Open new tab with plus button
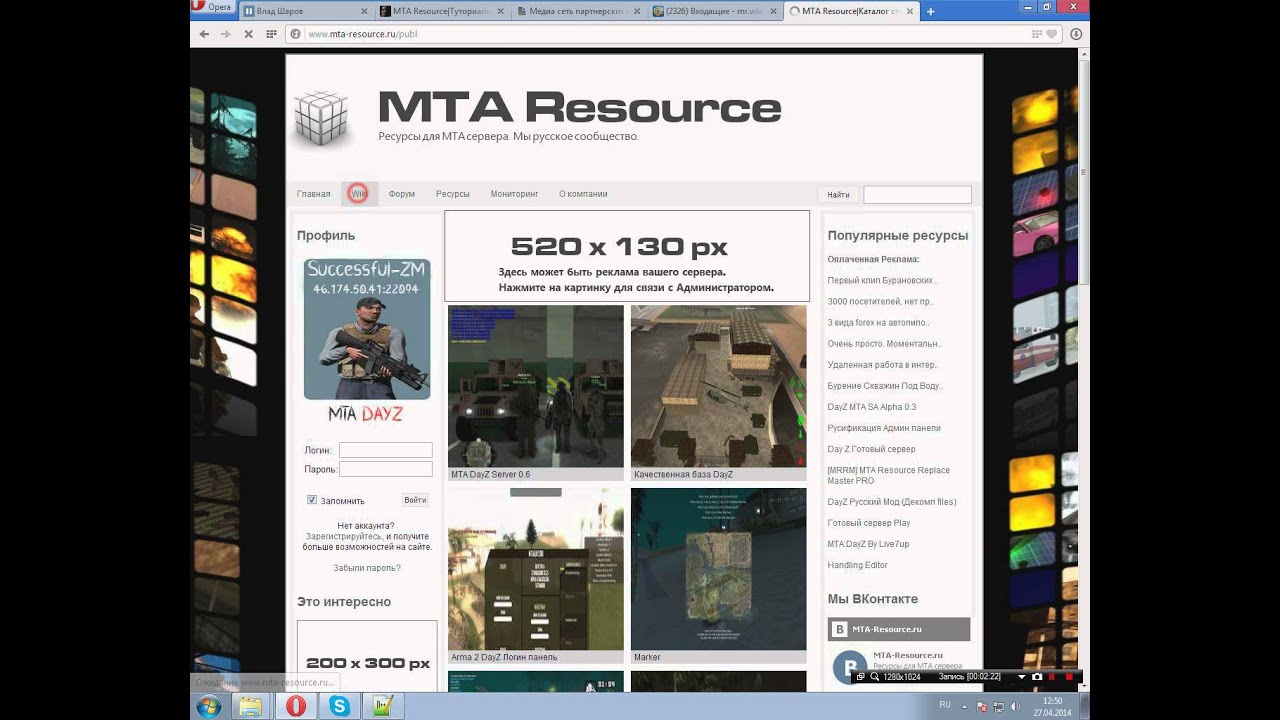 pyautogui.click(x=931, y=12)
